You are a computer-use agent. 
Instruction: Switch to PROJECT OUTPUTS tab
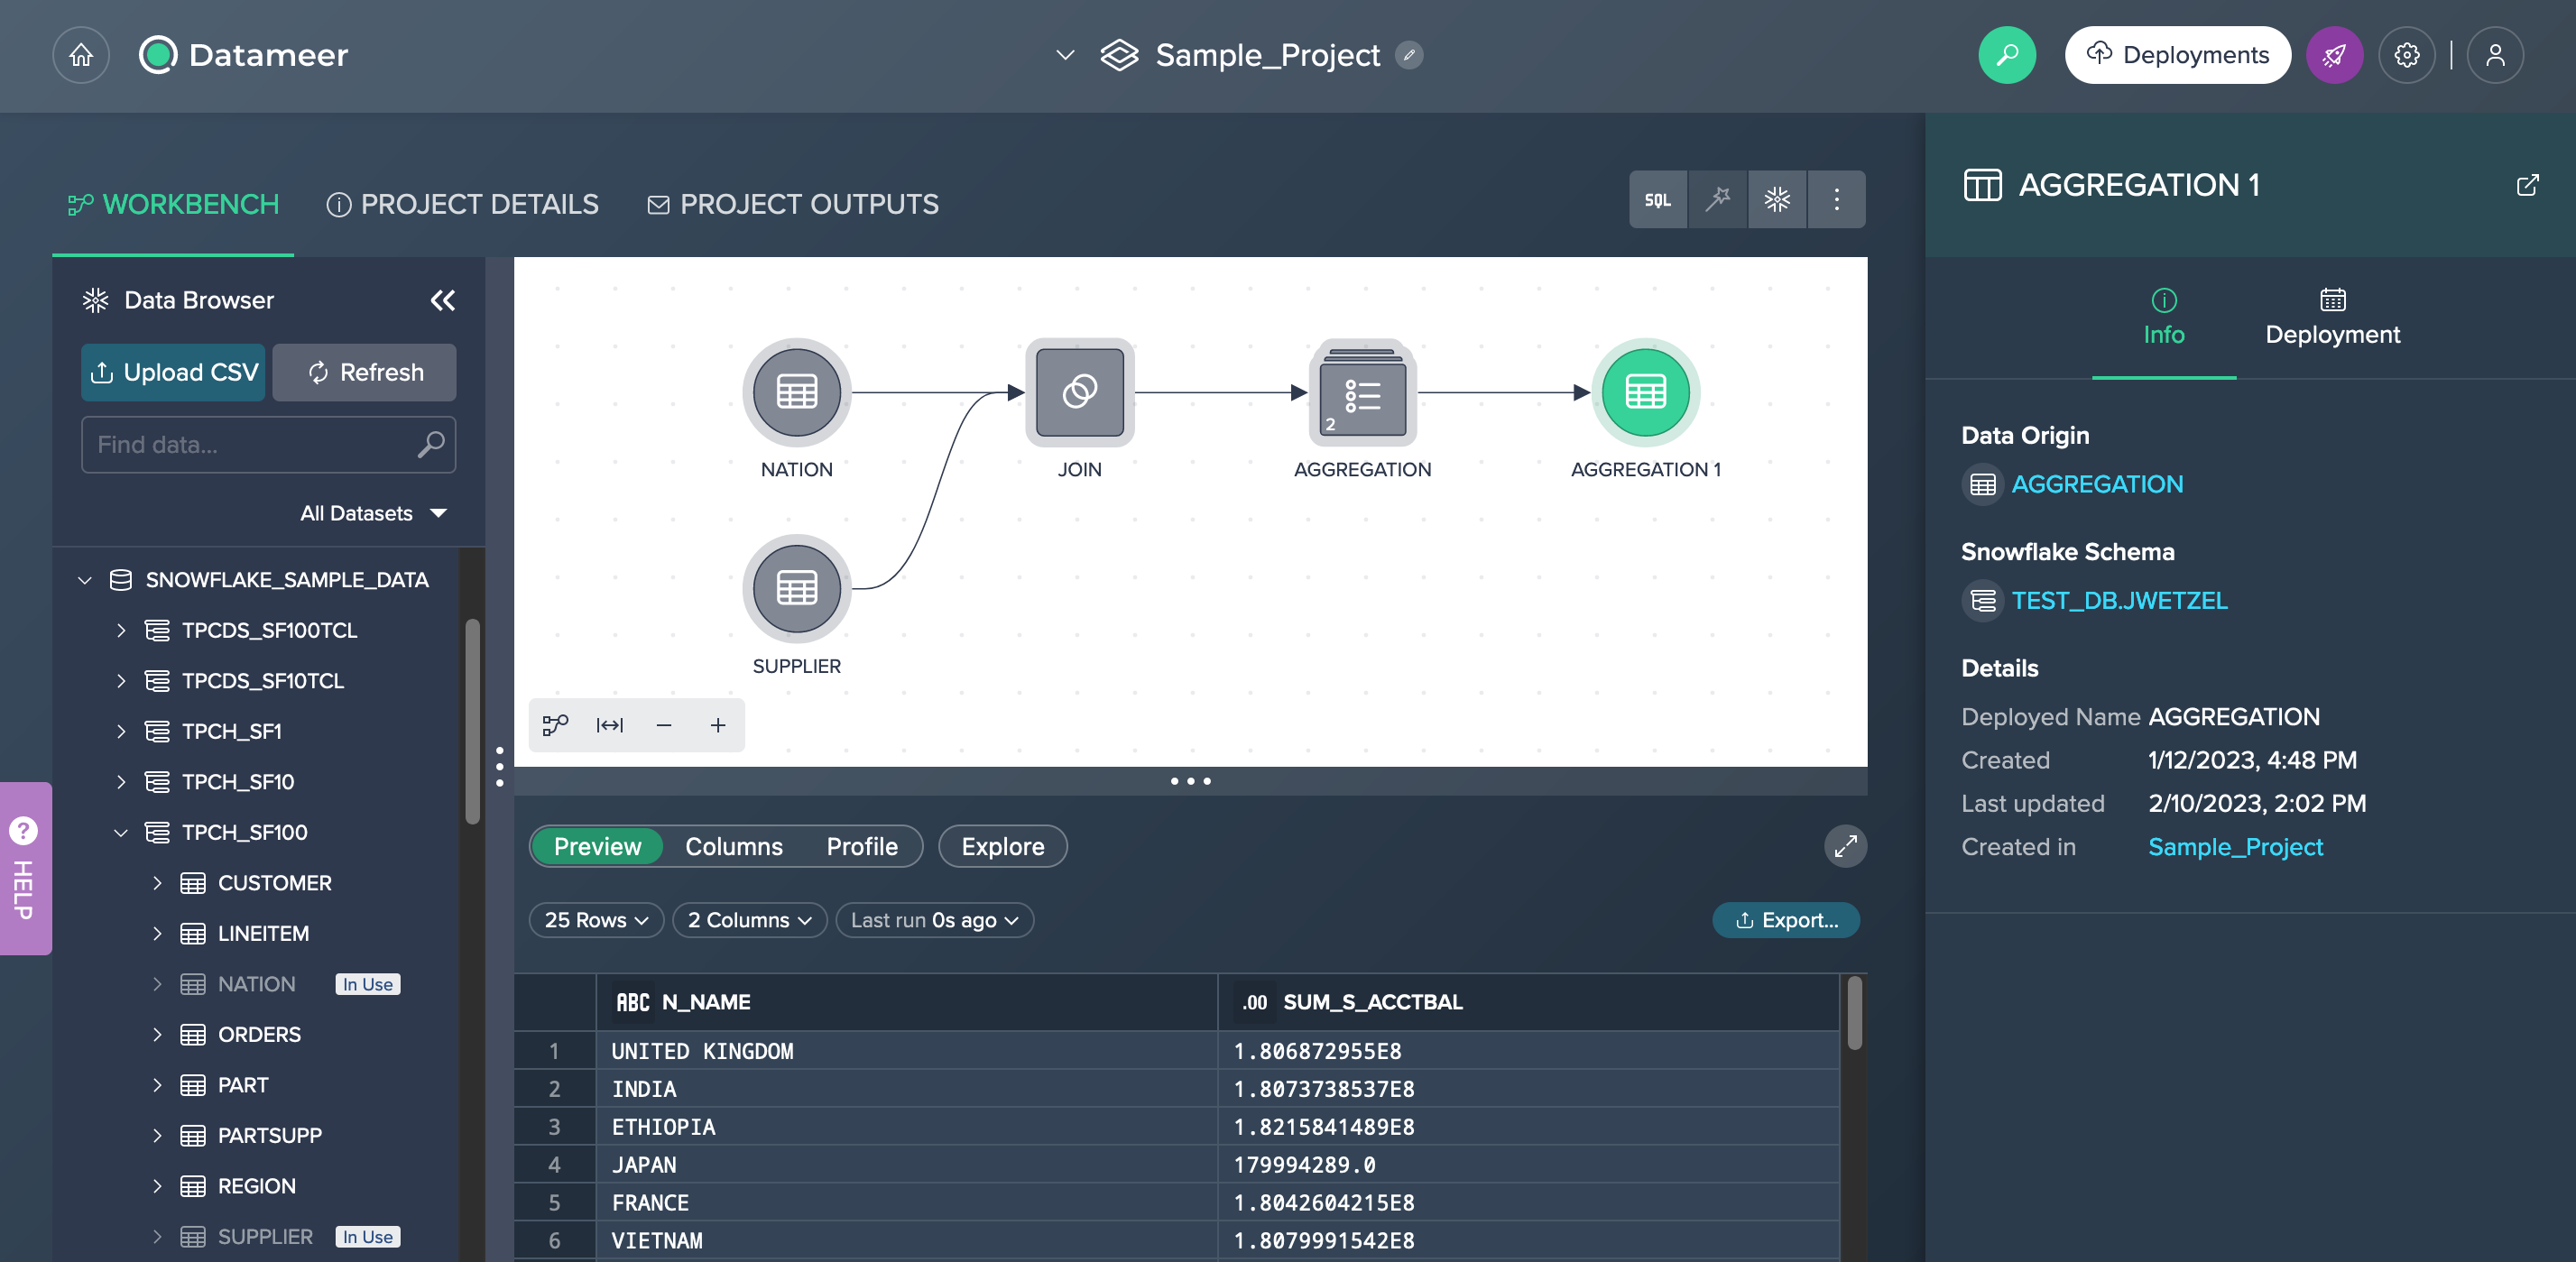pyautogui.click(x=793, y=205)
